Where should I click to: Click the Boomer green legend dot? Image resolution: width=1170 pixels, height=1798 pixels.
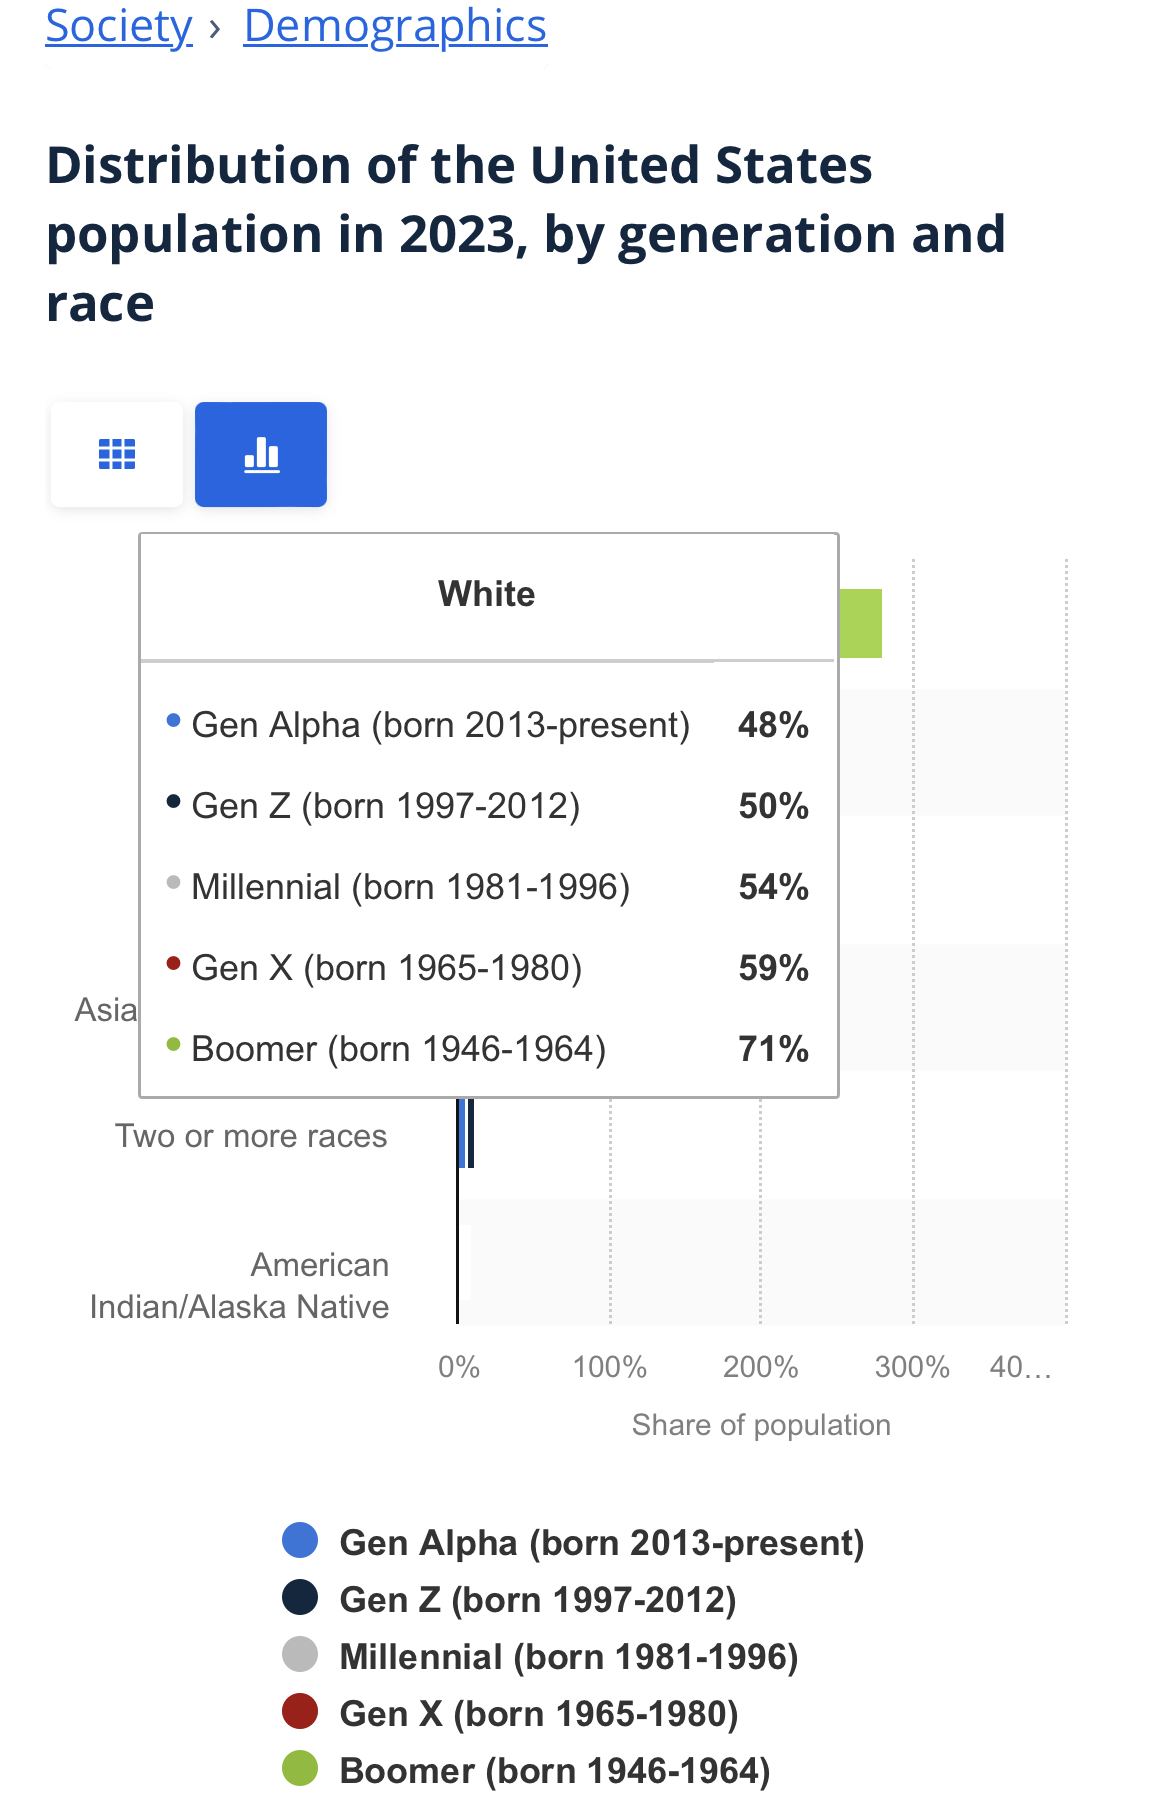tap(300, 1769)
